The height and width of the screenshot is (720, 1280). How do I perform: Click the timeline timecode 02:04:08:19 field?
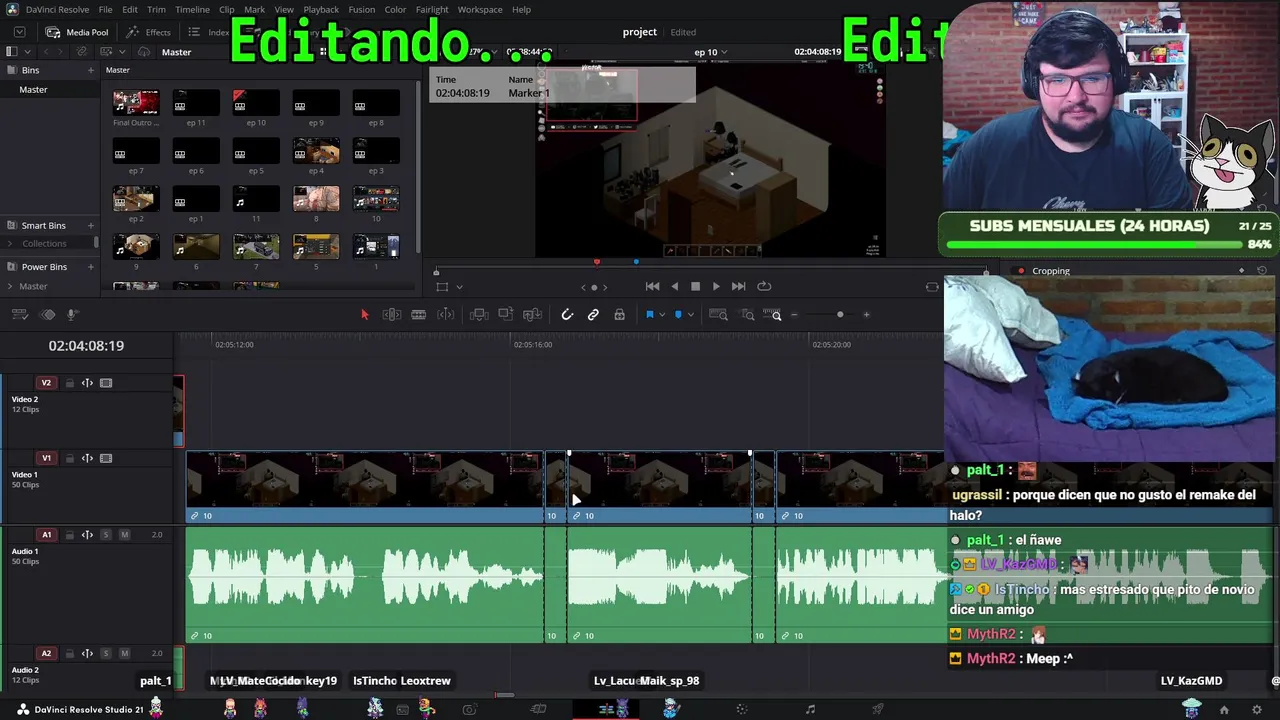tap(86, 346)
